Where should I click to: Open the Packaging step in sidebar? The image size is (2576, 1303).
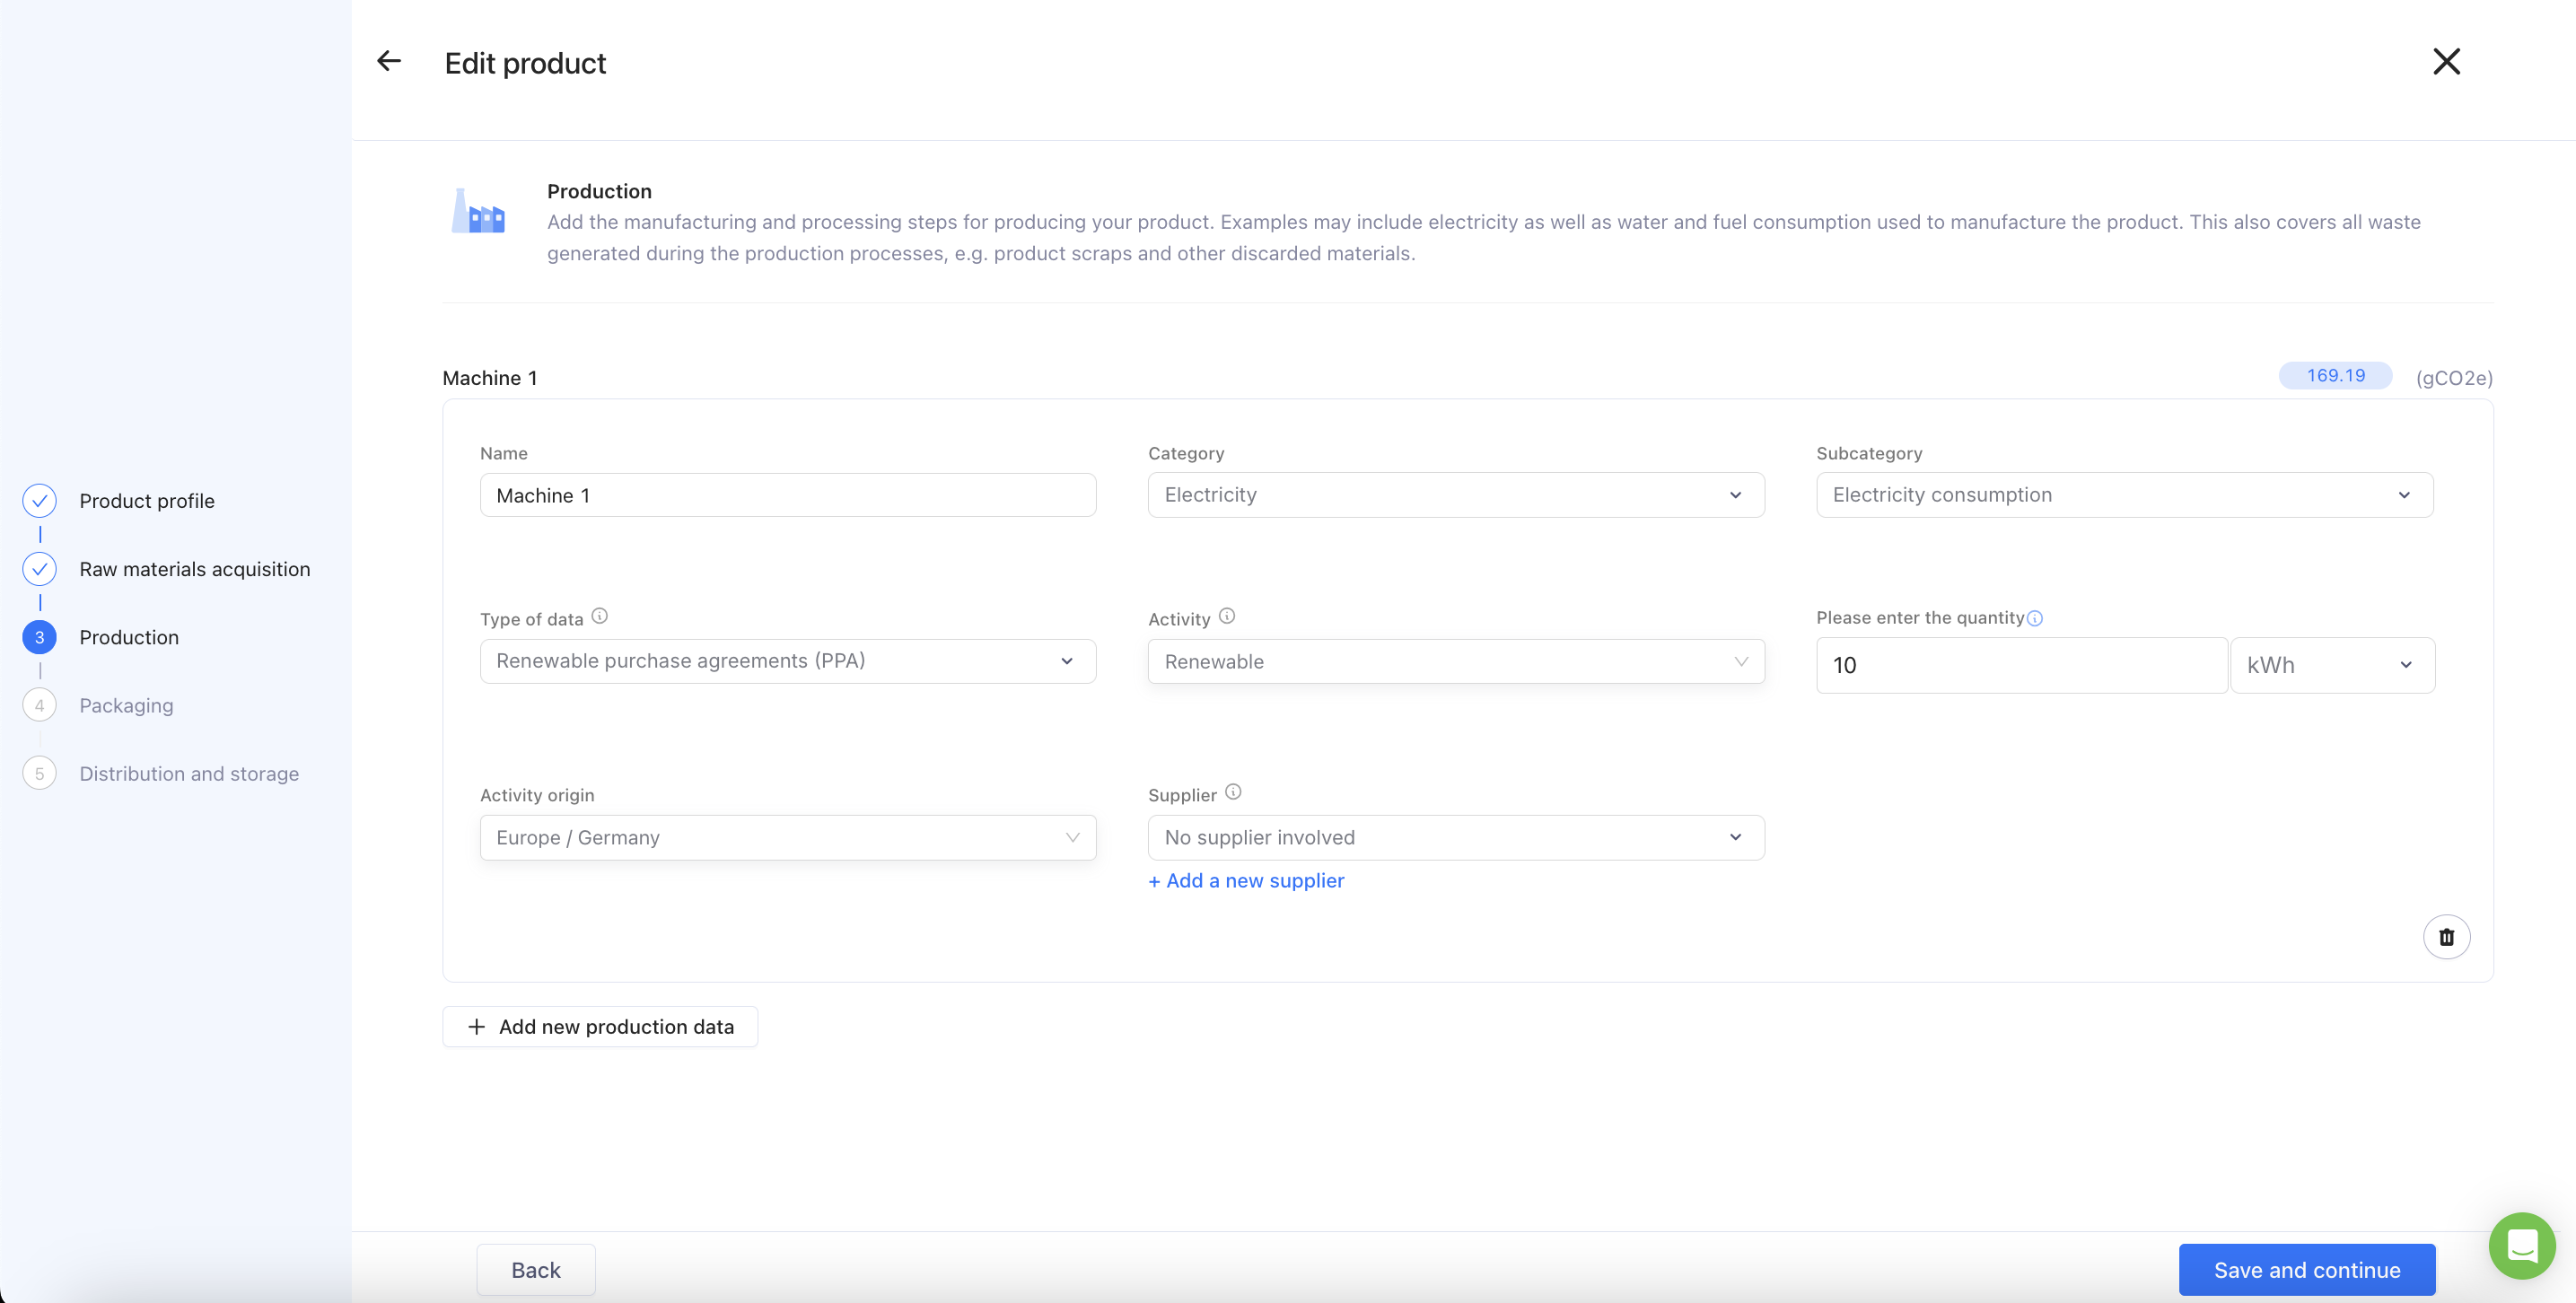point(126,705)
